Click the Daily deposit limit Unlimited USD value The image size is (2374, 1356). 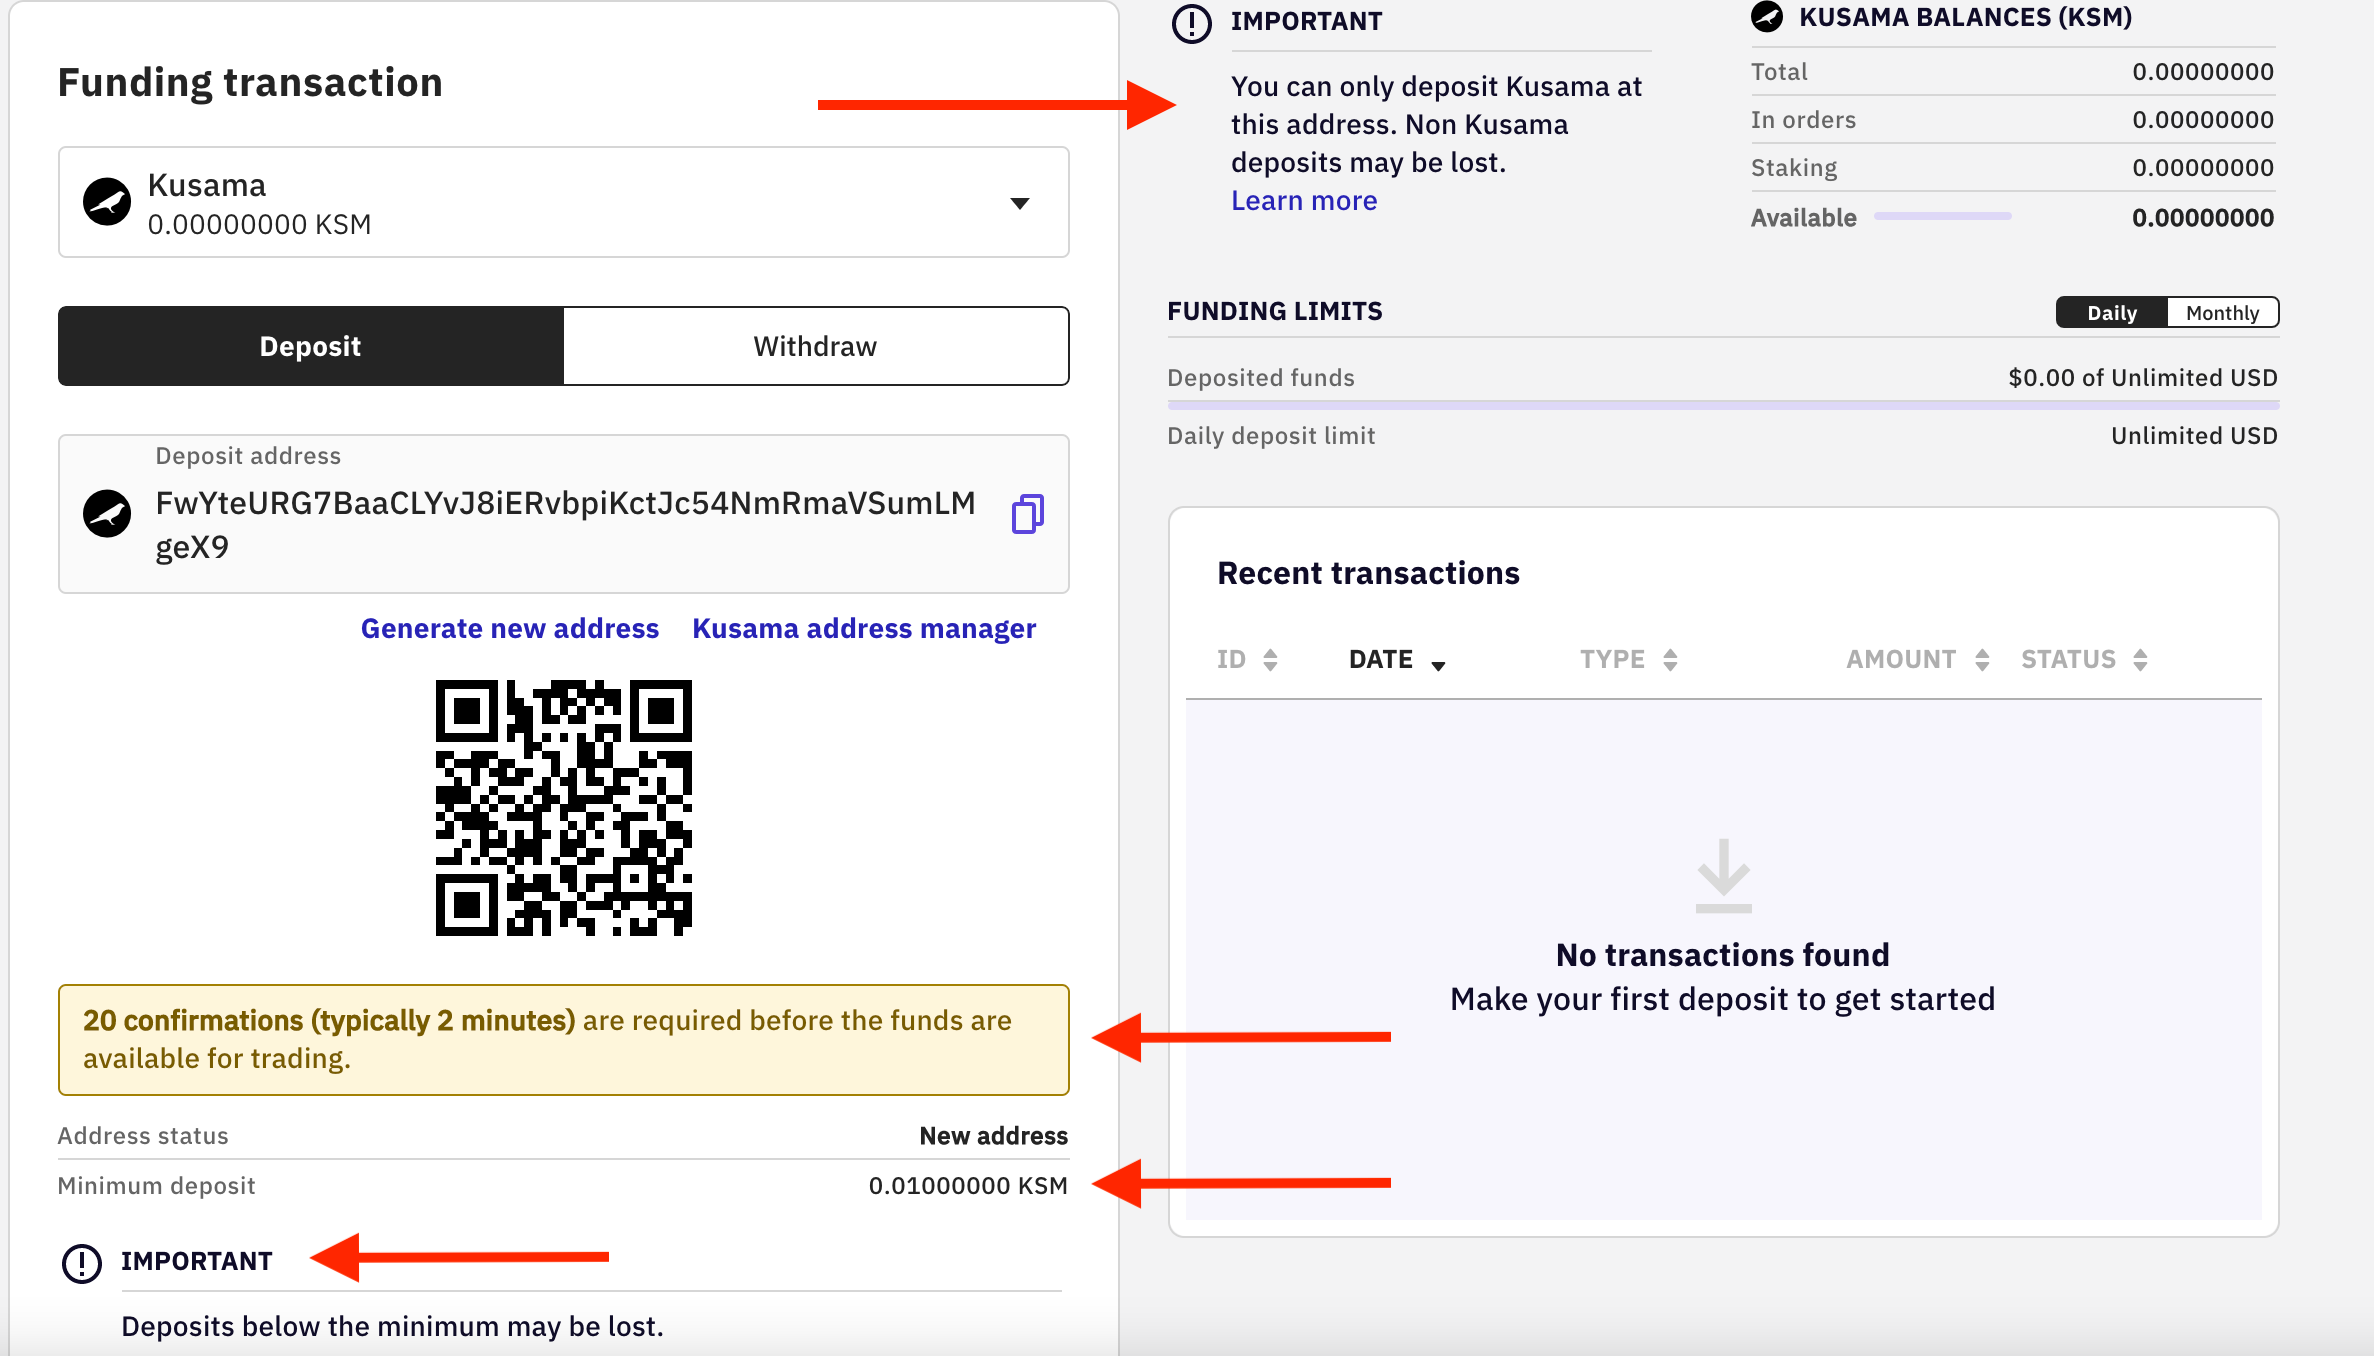coord(2195,436)
